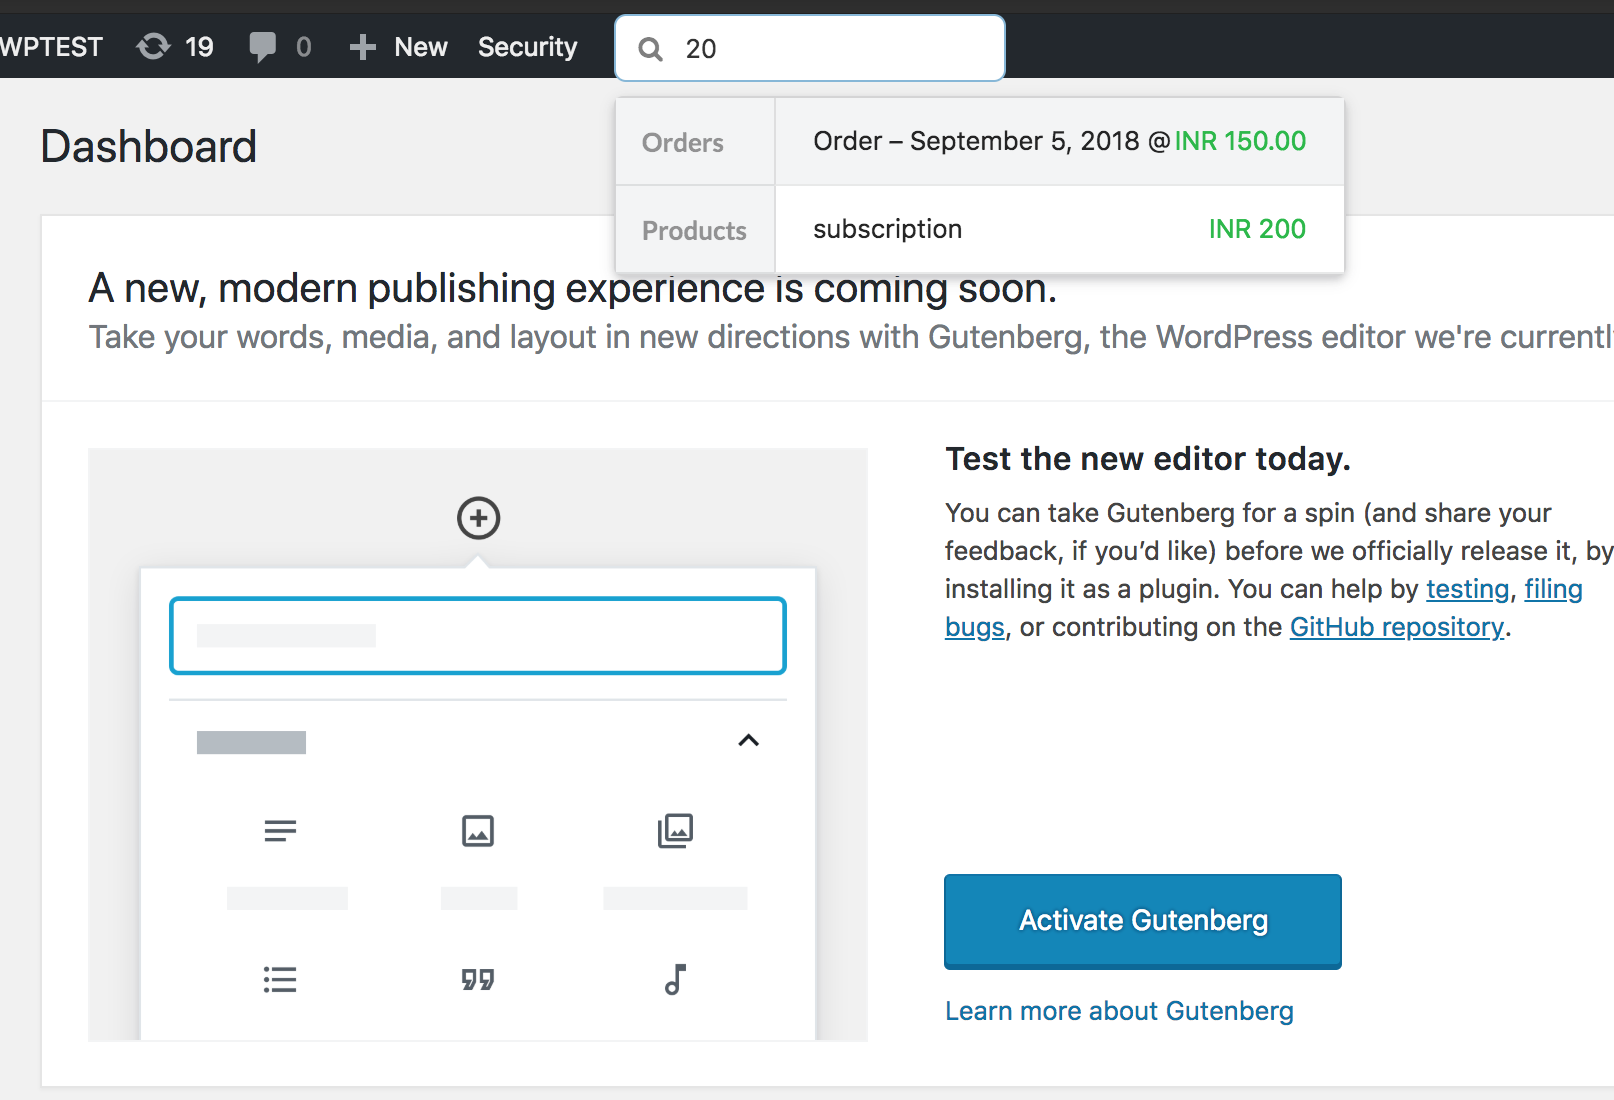Open the Security menu in admin bar
The height and width of the screenshot is (1100, 1614).
coord(527,47)
